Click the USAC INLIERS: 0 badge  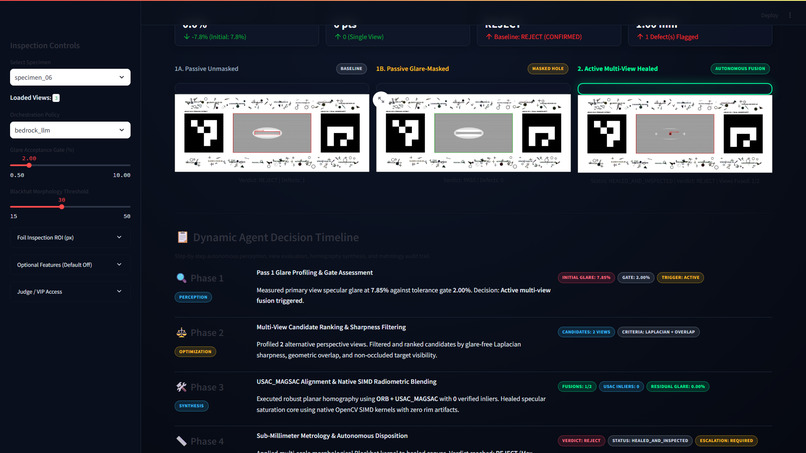point(621,387)
